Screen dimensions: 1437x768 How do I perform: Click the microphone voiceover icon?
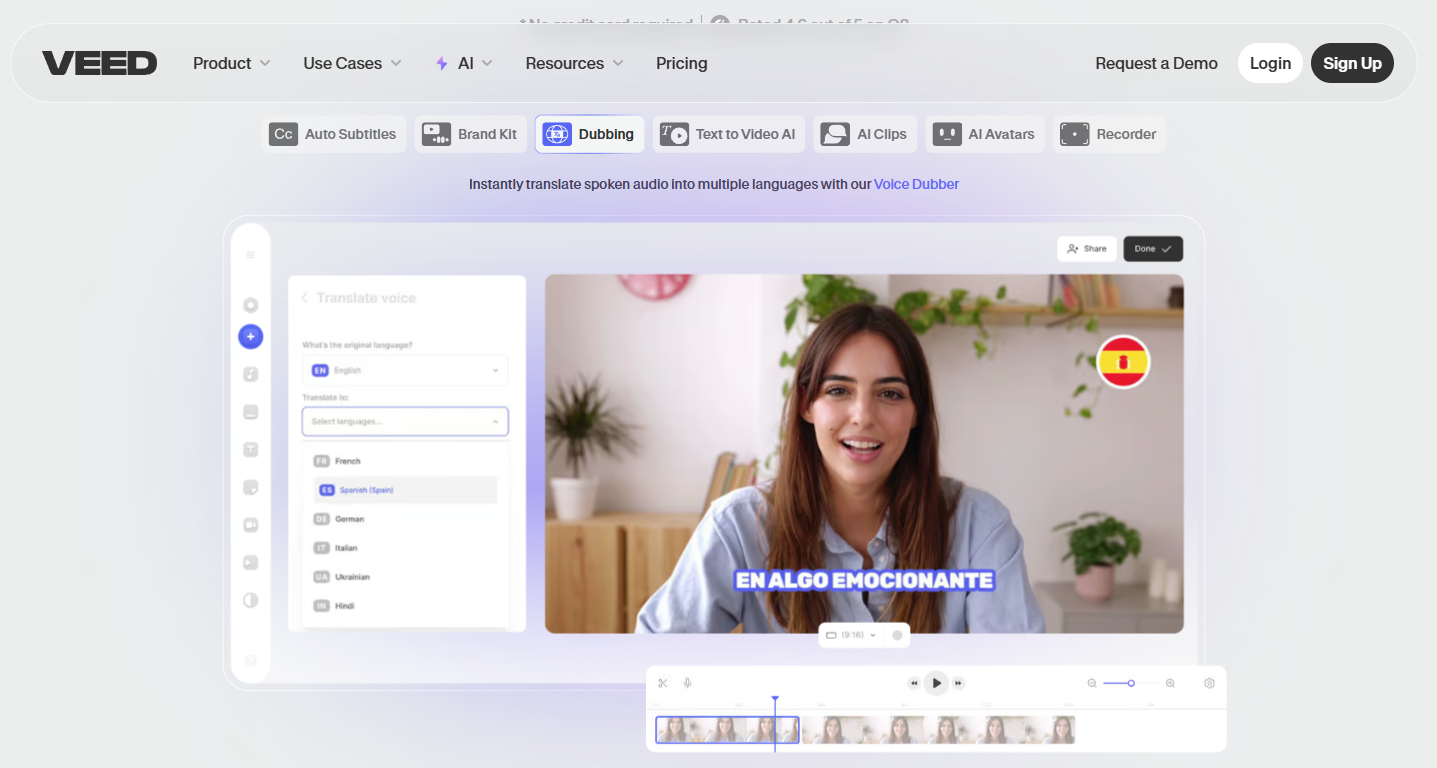[x=687, y=683]
